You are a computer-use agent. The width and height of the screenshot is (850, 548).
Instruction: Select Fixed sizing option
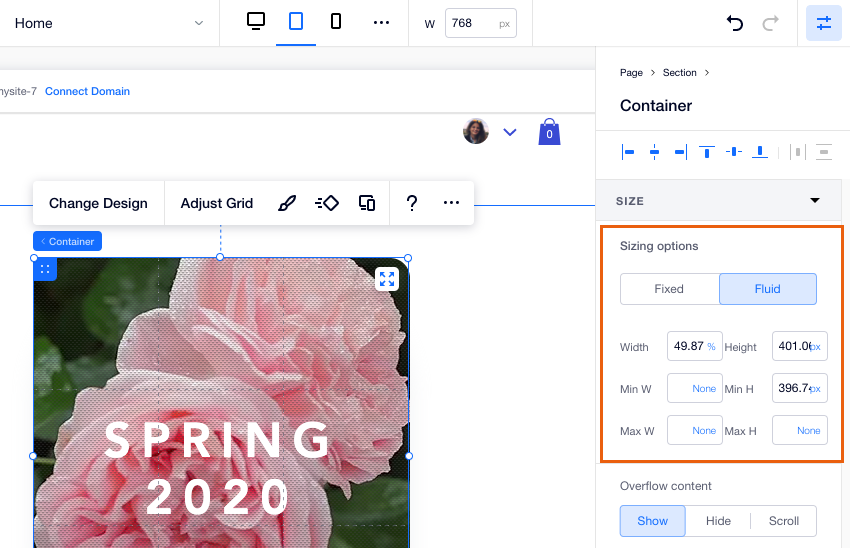669,289
